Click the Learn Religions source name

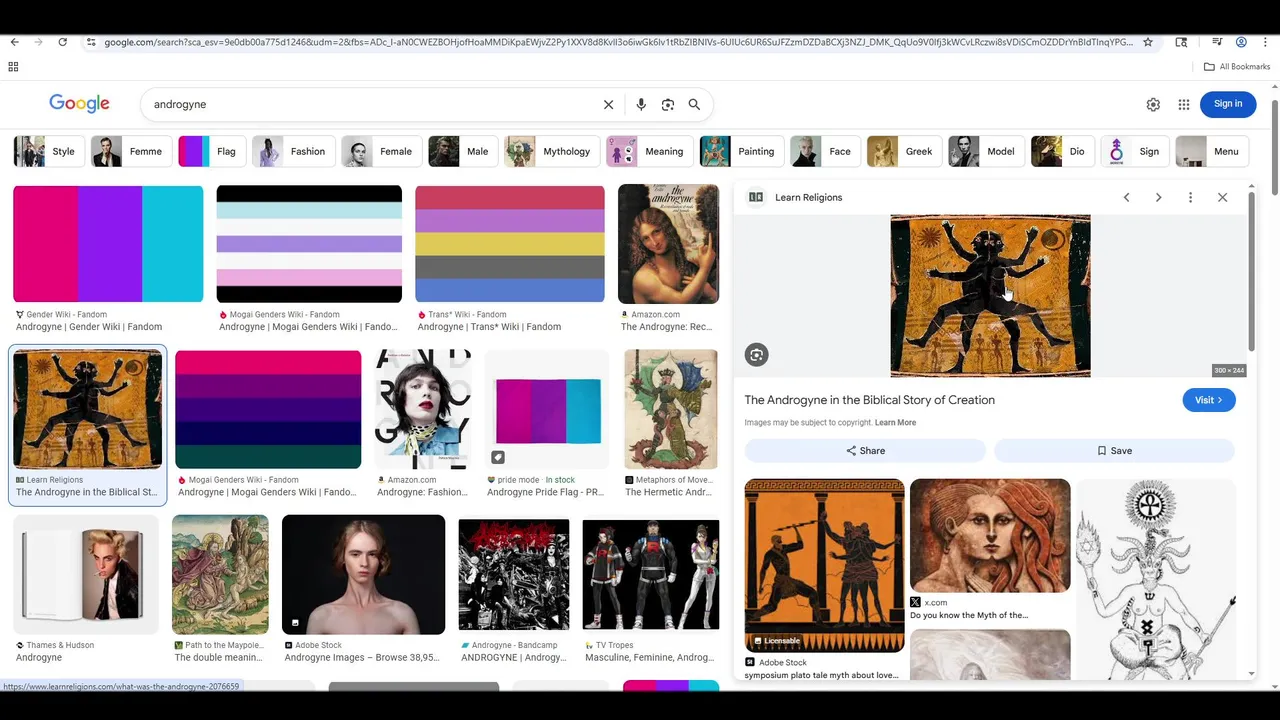click(x=808, y=197)
